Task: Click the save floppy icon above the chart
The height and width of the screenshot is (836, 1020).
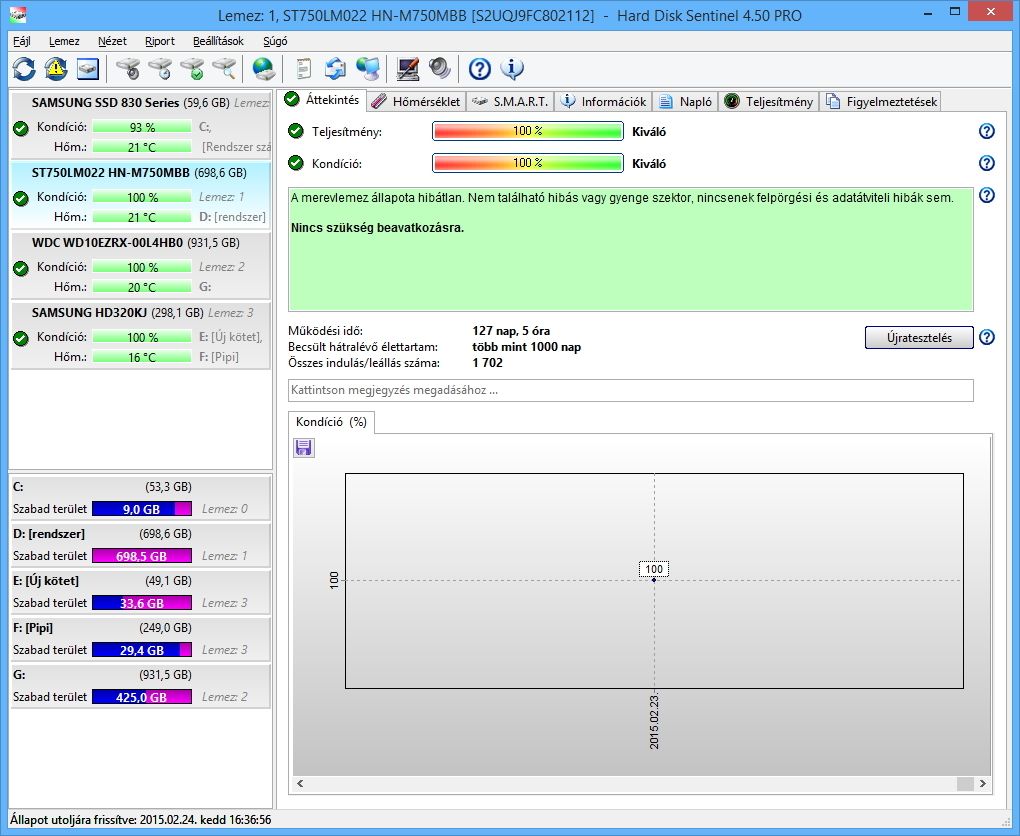Action: 304,448
